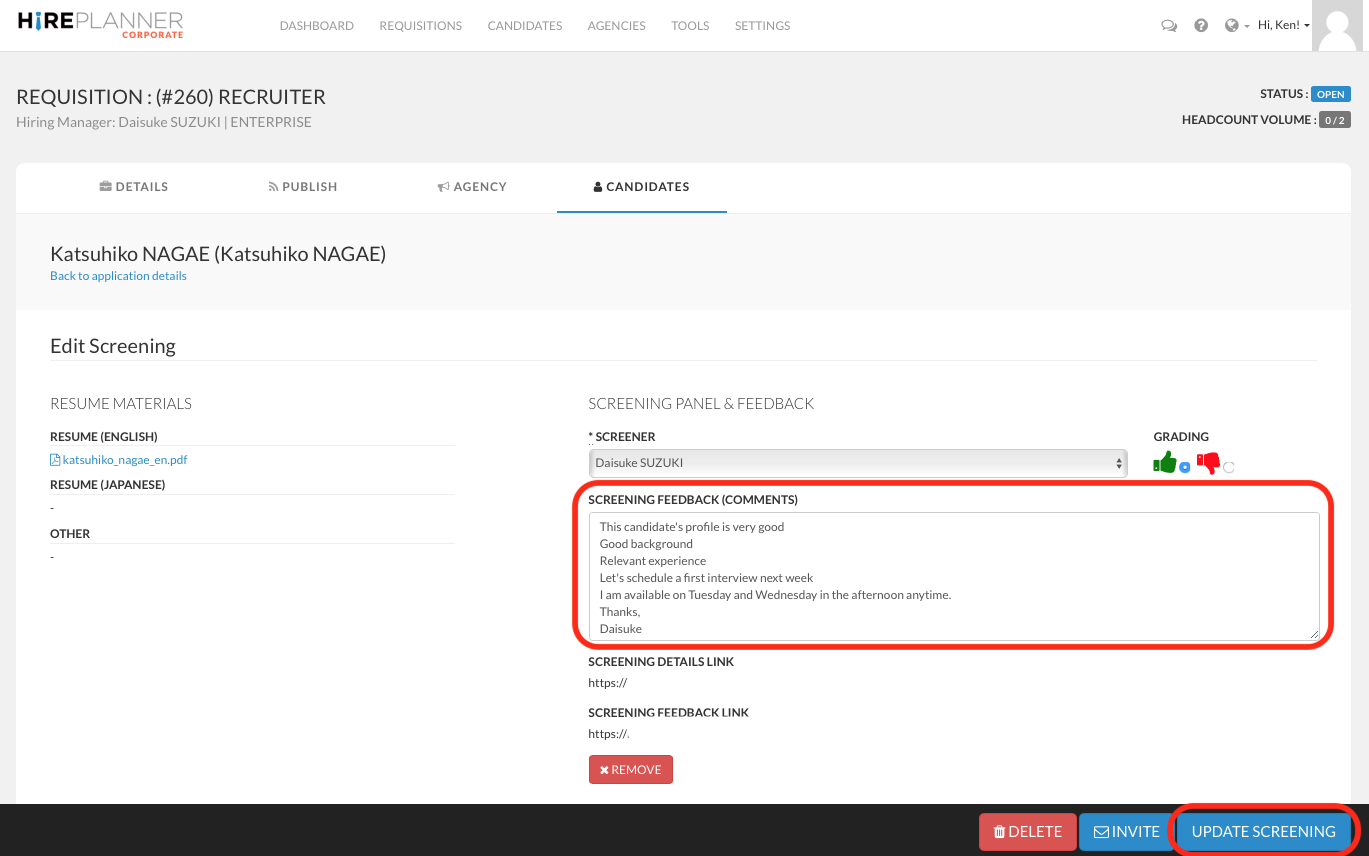Click the HirePlanner Corporate logo
Viewport: 1369px width, 856px height.
coord(100,25)
